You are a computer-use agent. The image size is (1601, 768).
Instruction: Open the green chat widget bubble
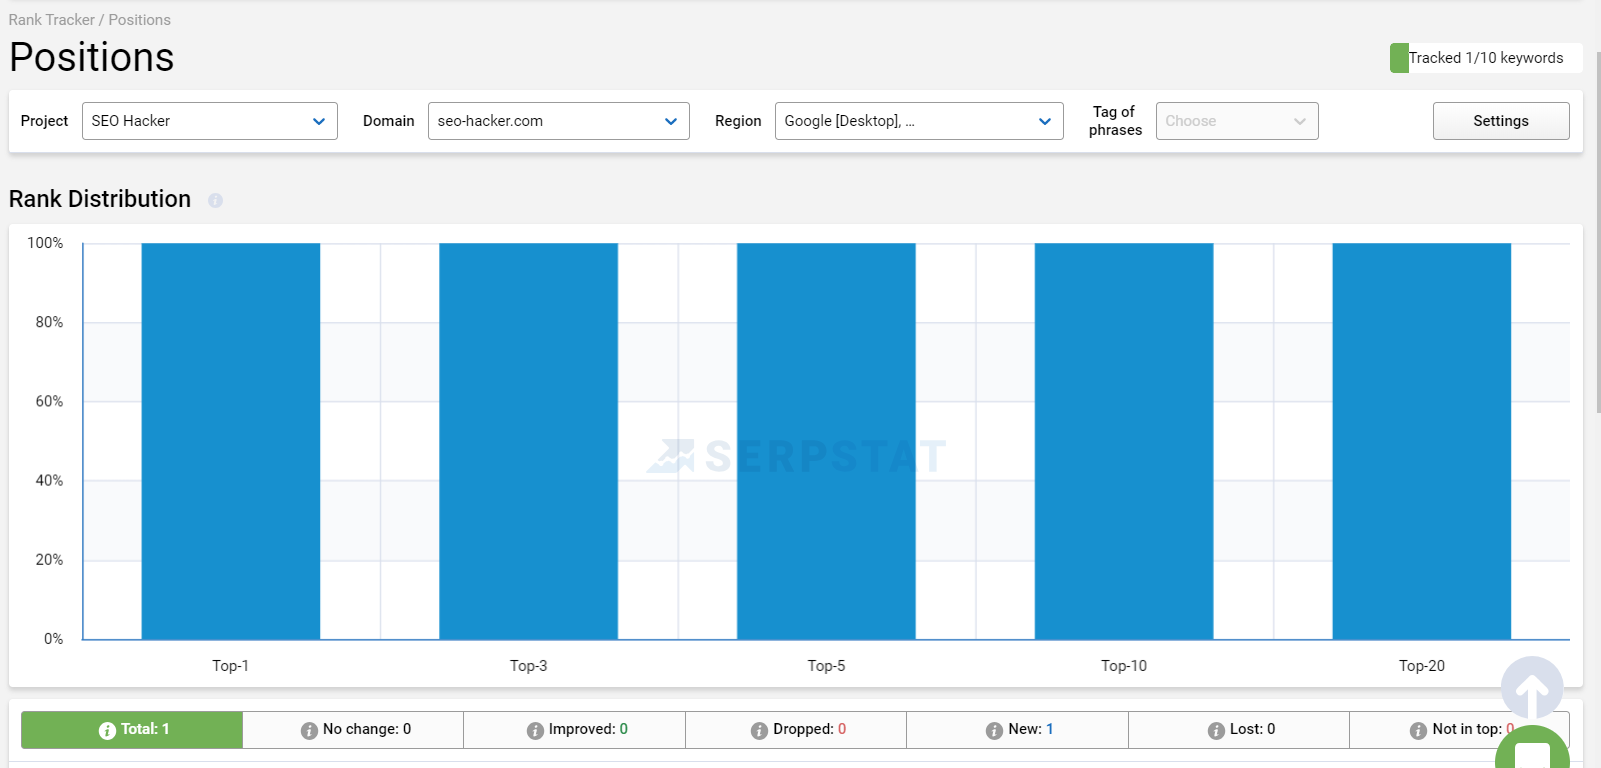pos(1531,752)
